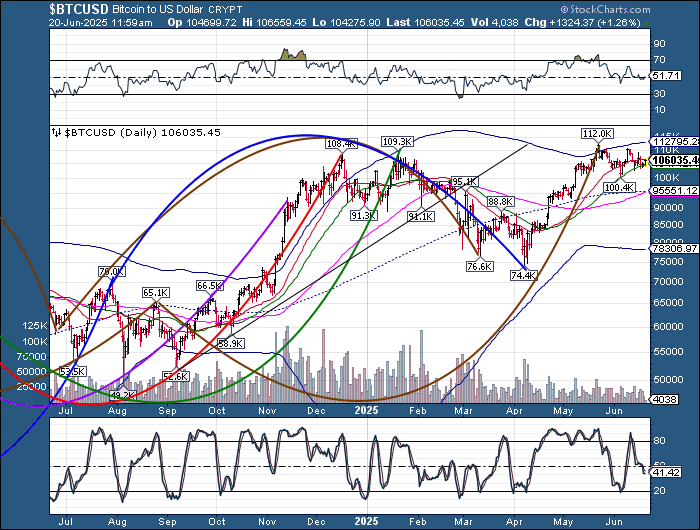Select the 108.4K December high label

[x=341, y=143]
